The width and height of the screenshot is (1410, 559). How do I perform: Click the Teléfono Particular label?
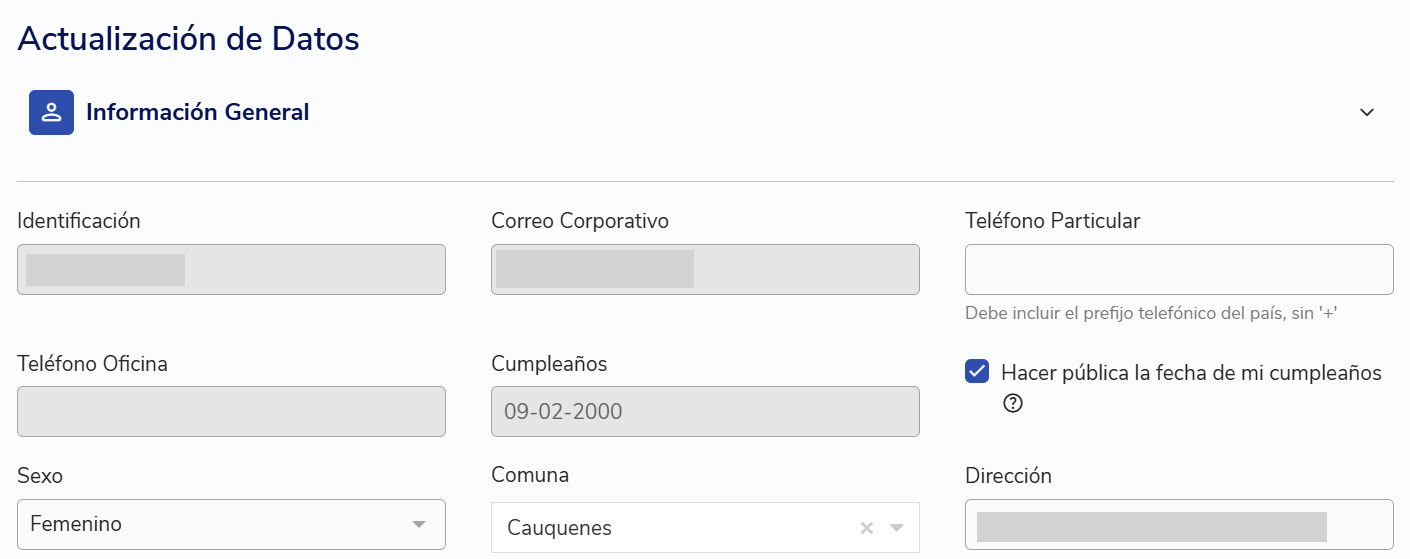[1052, 221]
